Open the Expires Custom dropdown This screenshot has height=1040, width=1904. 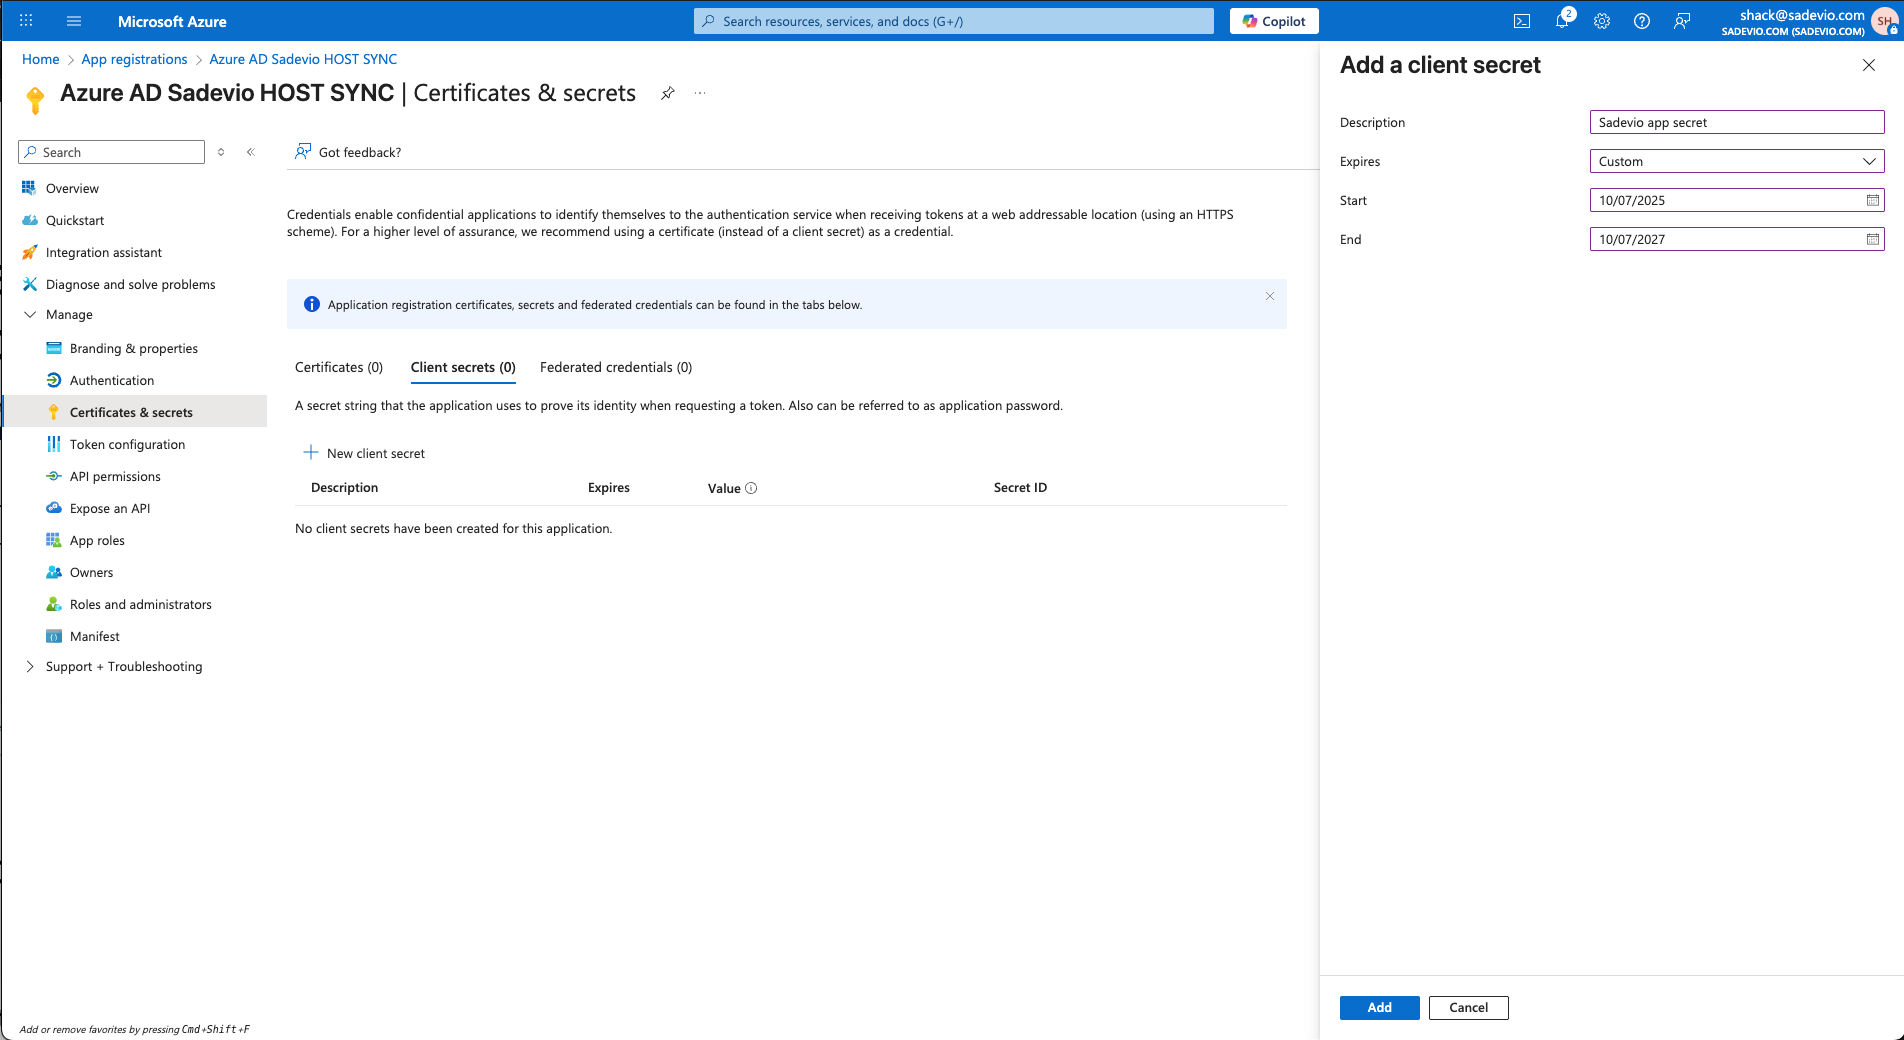point(1736,161)
